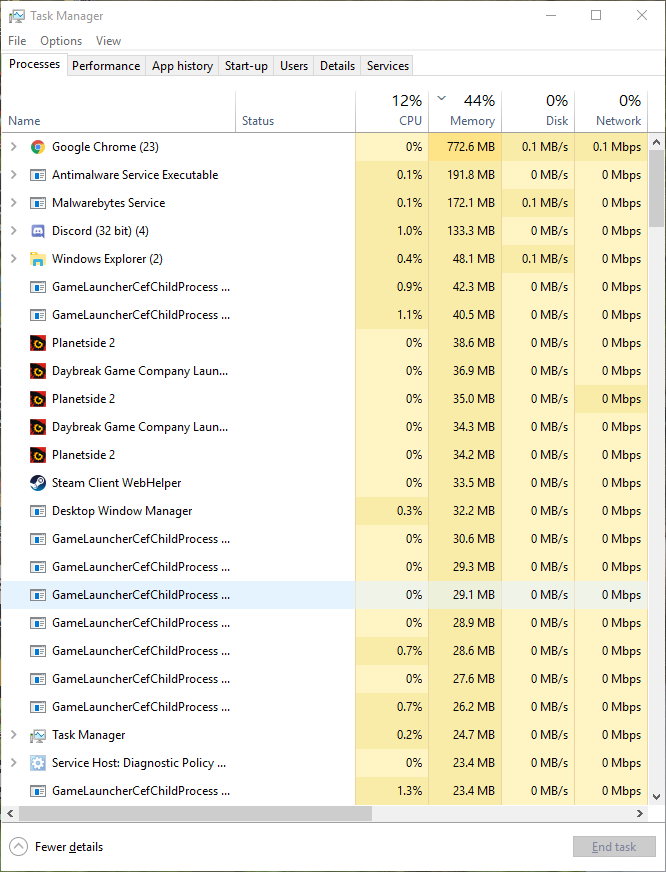
Task: Click GameLauncherCefChildProcess icon using 26.2 MB
Action: [38, 707]
